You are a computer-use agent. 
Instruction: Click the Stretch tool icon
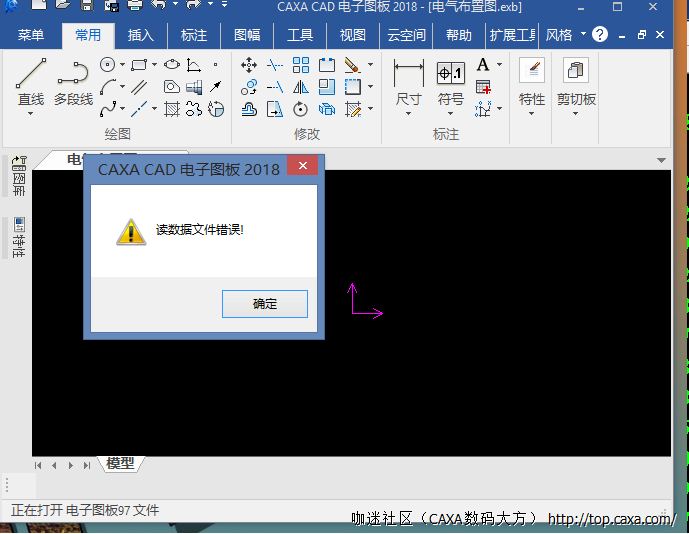coord(275,109)
